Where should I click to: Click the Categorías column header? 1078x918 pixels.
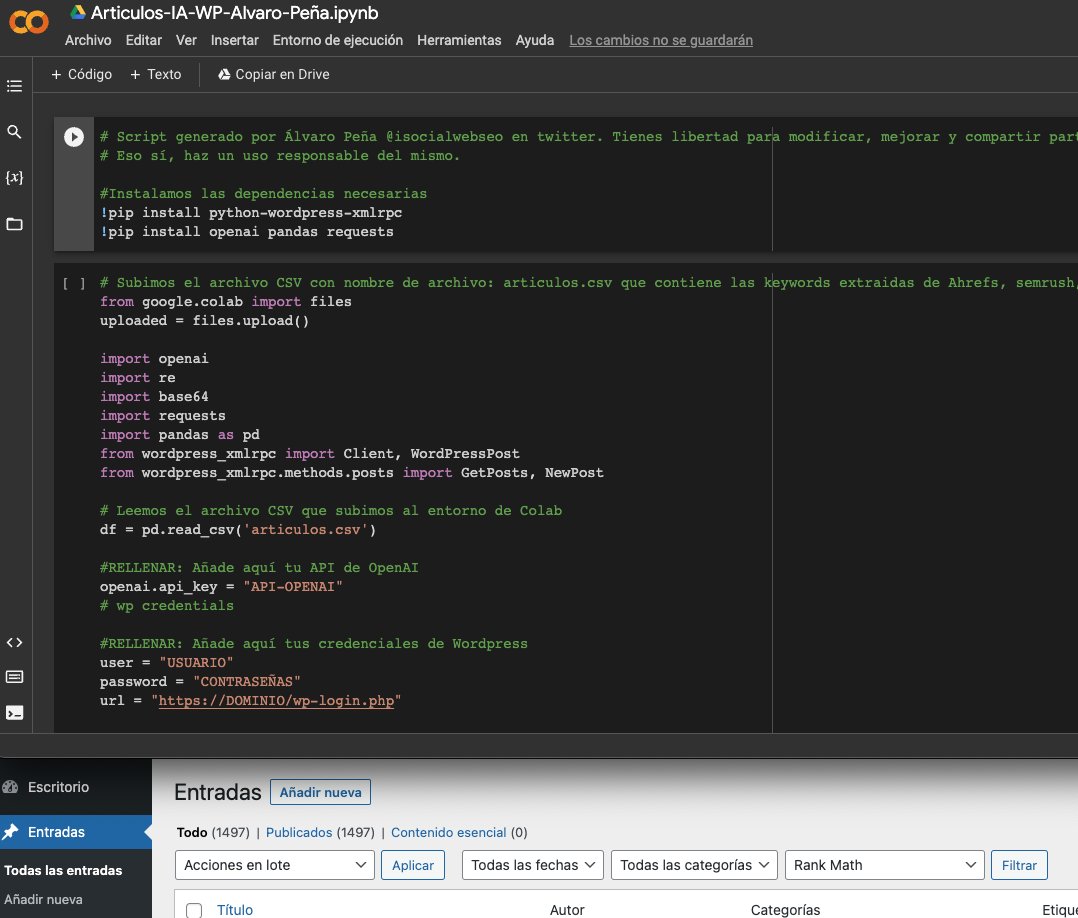click(x=785, y=910)
